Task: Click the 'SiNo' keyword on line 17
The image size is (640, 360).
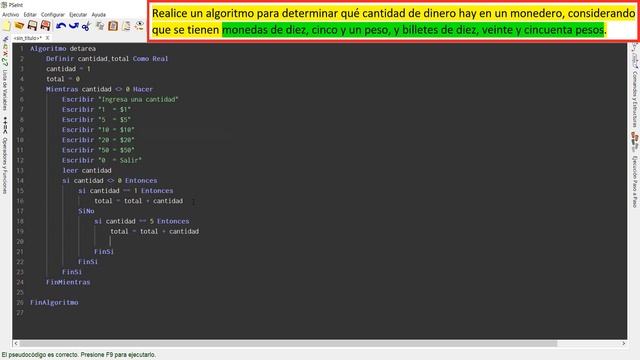Action: point(86,211)
